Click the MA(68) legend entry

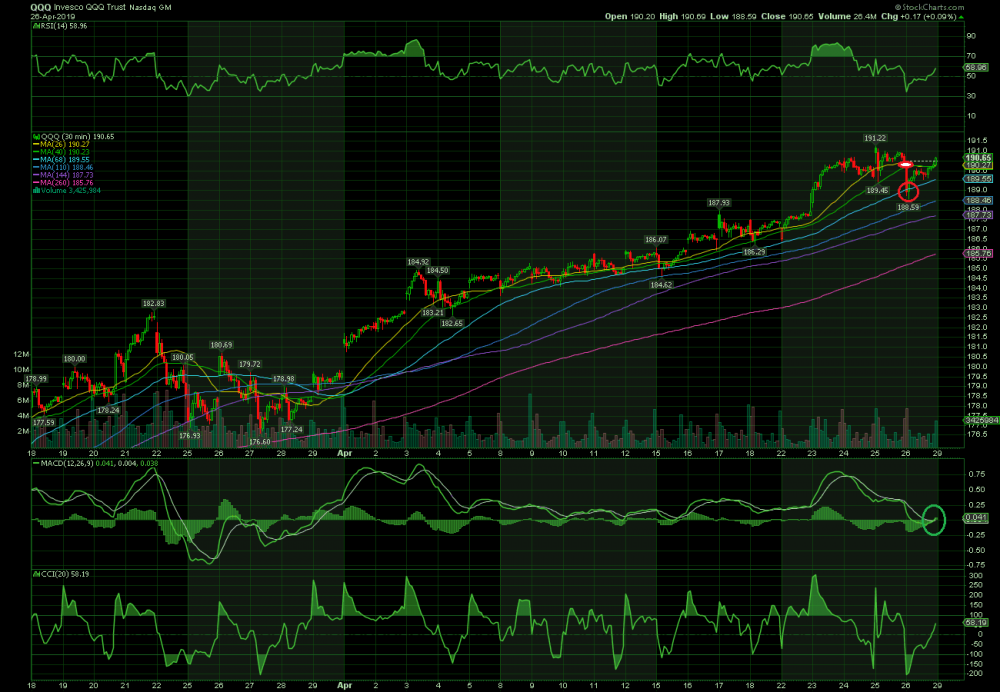click(65, 160)
